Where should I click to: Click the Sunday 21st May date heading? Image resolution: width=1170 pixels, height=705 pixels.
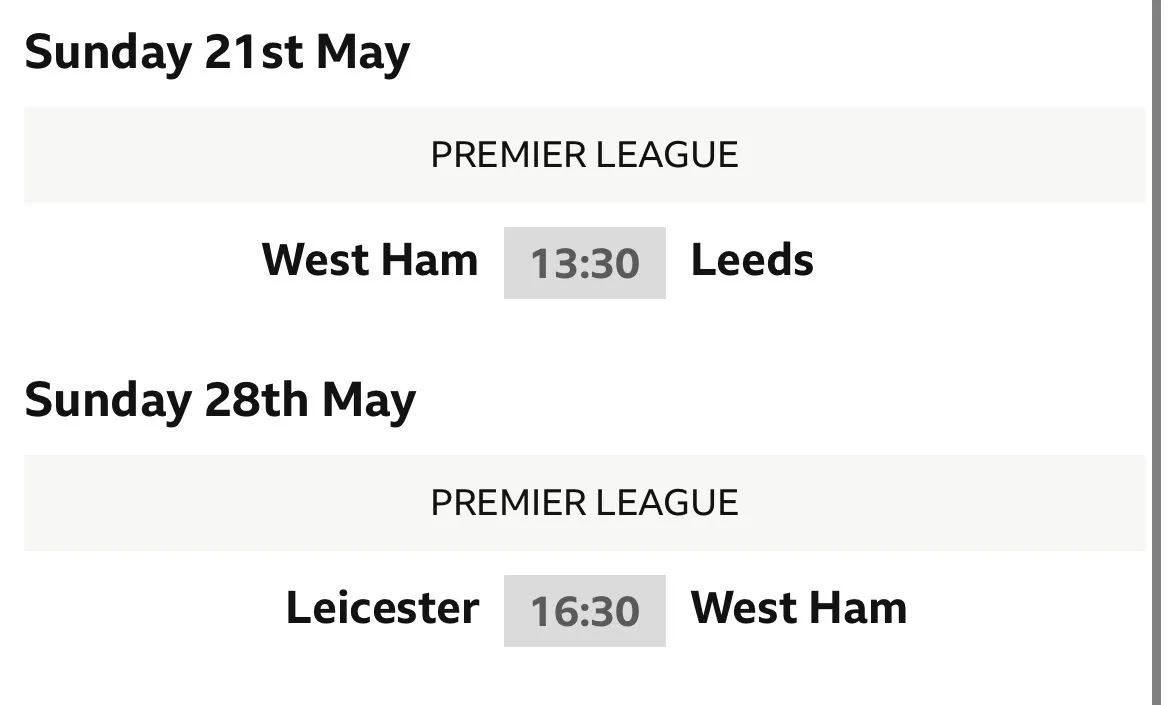pyautogui.click(x=217, y=53)
